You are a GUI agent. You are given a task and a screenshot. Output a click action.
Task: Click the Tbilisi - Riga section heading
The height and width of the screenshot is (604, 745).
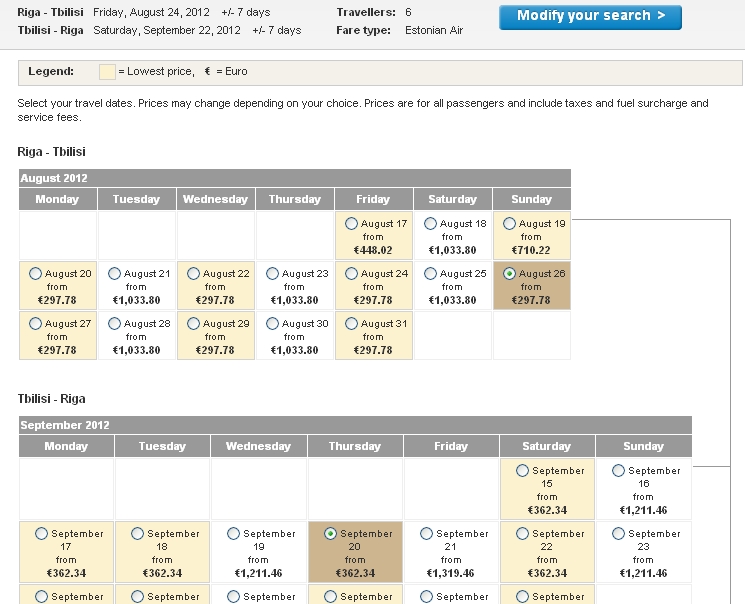click(x=51, y=399)
